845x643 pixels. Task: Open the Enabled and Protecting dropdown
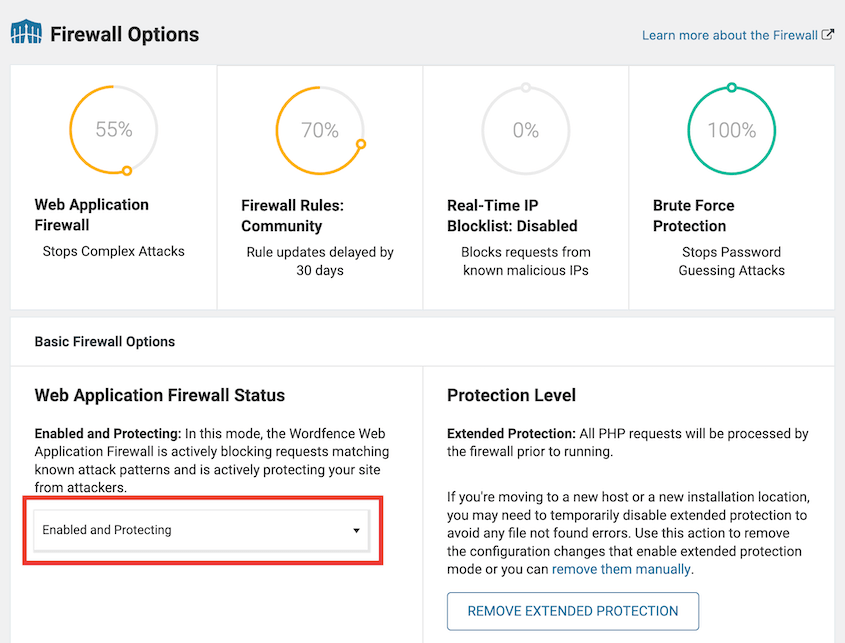point(201,530)
